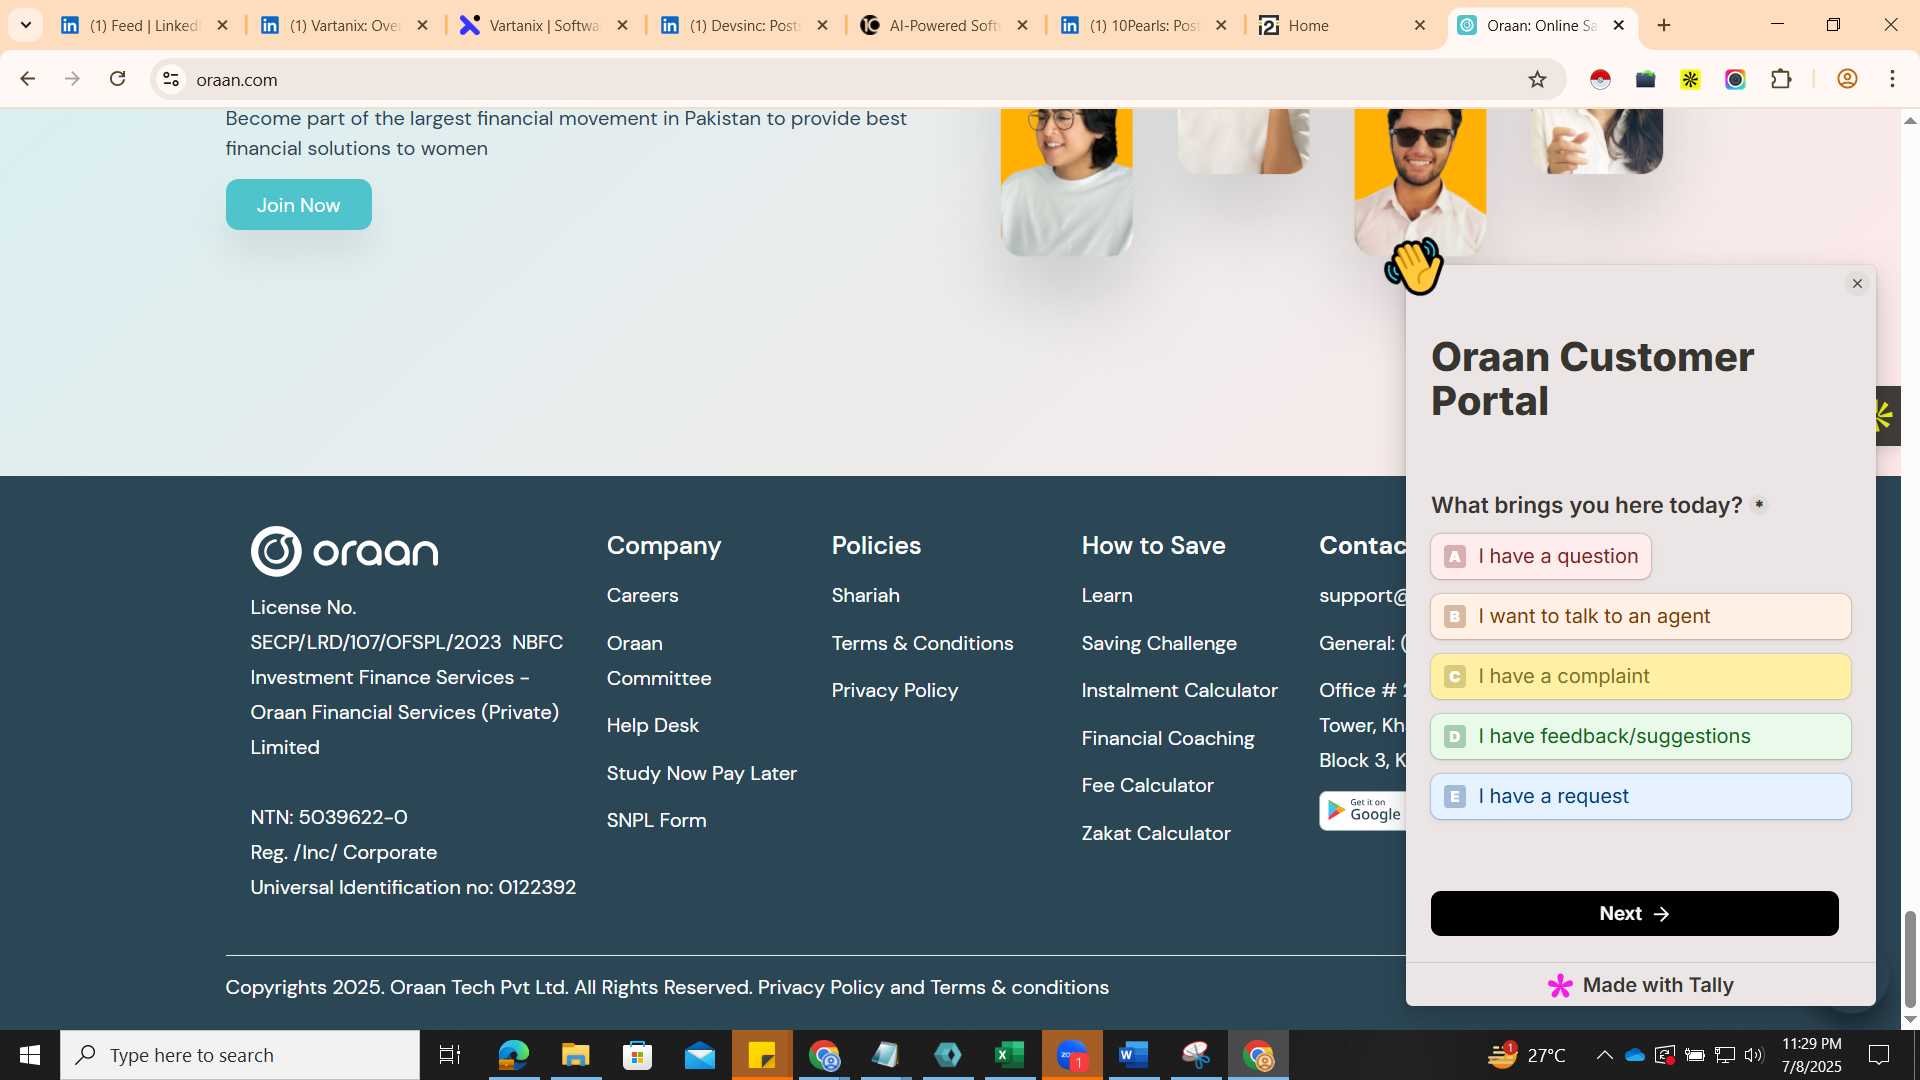Reload the oraan.com page
1920x1080 pixels.
click(x=117, y=79)
